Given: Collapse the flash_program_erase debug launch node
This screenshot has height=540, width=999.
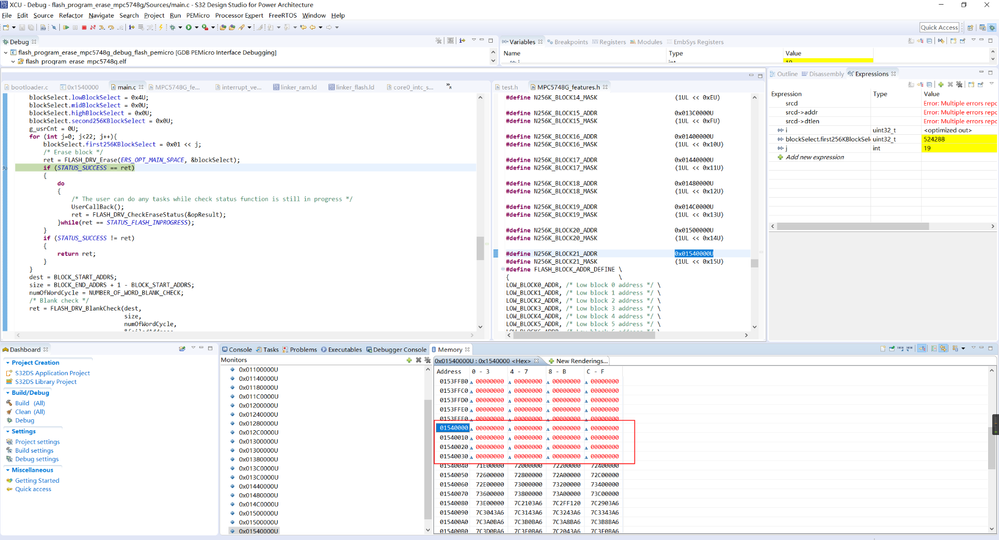Looking at the screenshot, I should (6, 53).
